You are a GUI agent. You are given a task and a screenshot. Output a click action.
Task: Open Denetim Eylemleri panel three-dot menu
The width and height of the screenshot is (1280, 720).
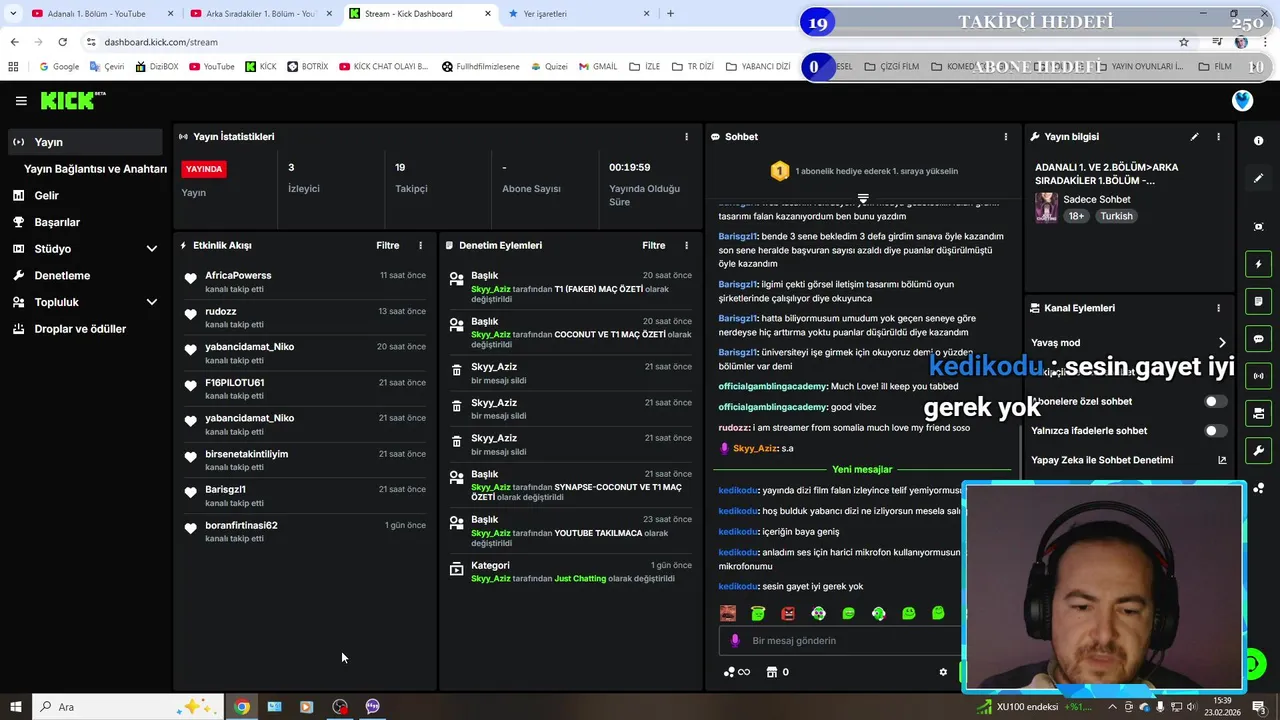[686, 245]
